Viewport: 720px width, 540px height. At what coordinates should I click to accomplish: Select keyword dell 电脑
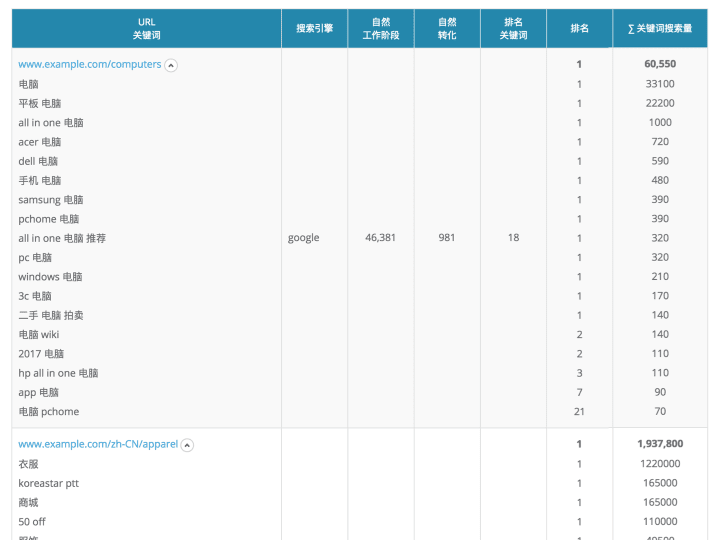38,161
